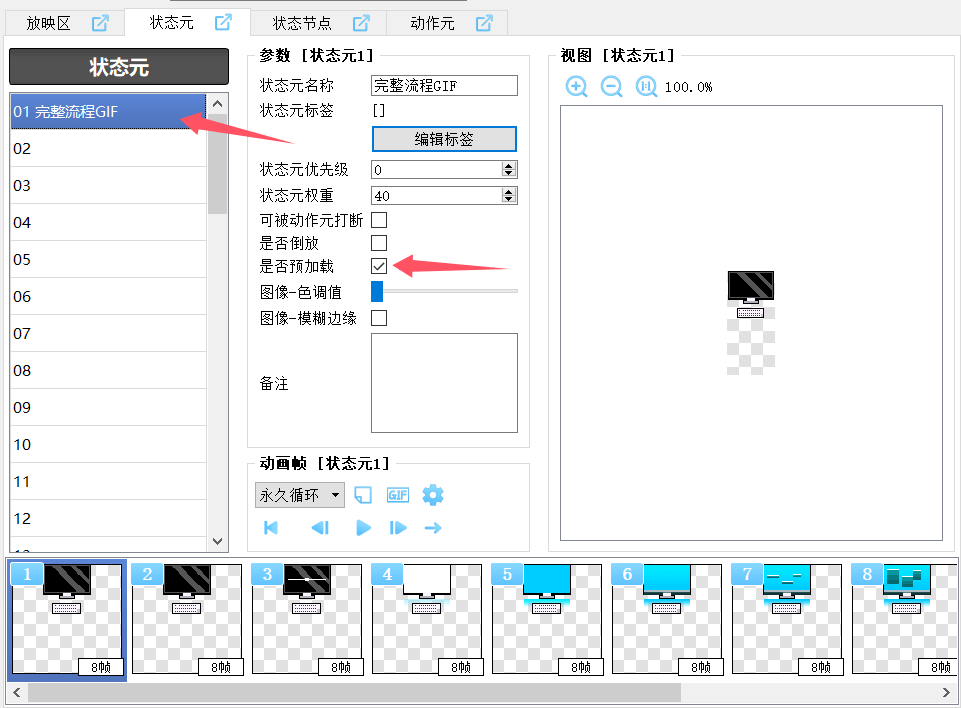The width and height of the screenshot is (961, 708).
Task: Play the animation frames
Action: click(x=363, y=528)
